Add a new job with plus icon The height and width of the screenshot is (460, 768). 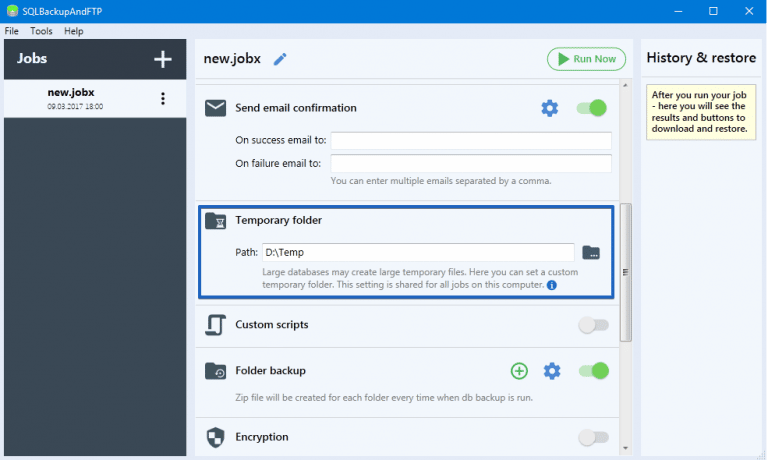(x=163, y=59)
